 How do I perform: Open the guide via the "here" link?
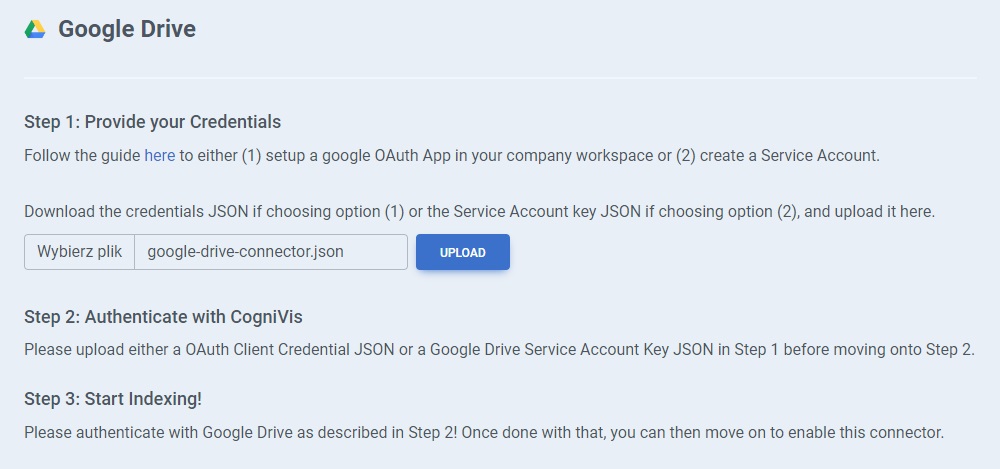click(x=159, y=156)
